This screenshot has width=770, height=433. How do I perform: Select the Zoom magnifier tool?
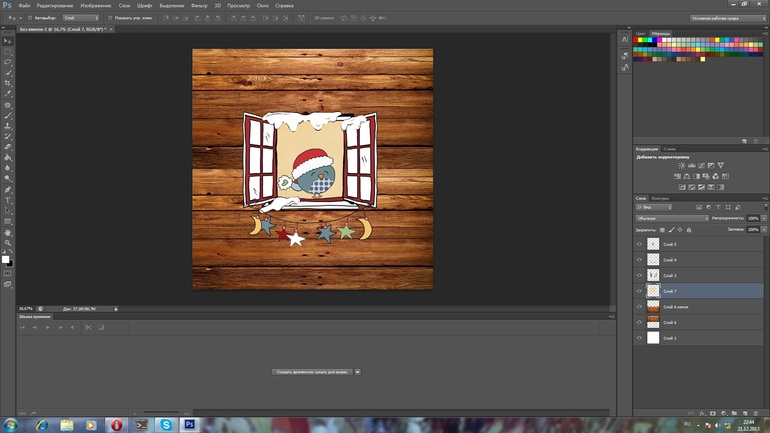pyautogui.click(x=8, y=243)
